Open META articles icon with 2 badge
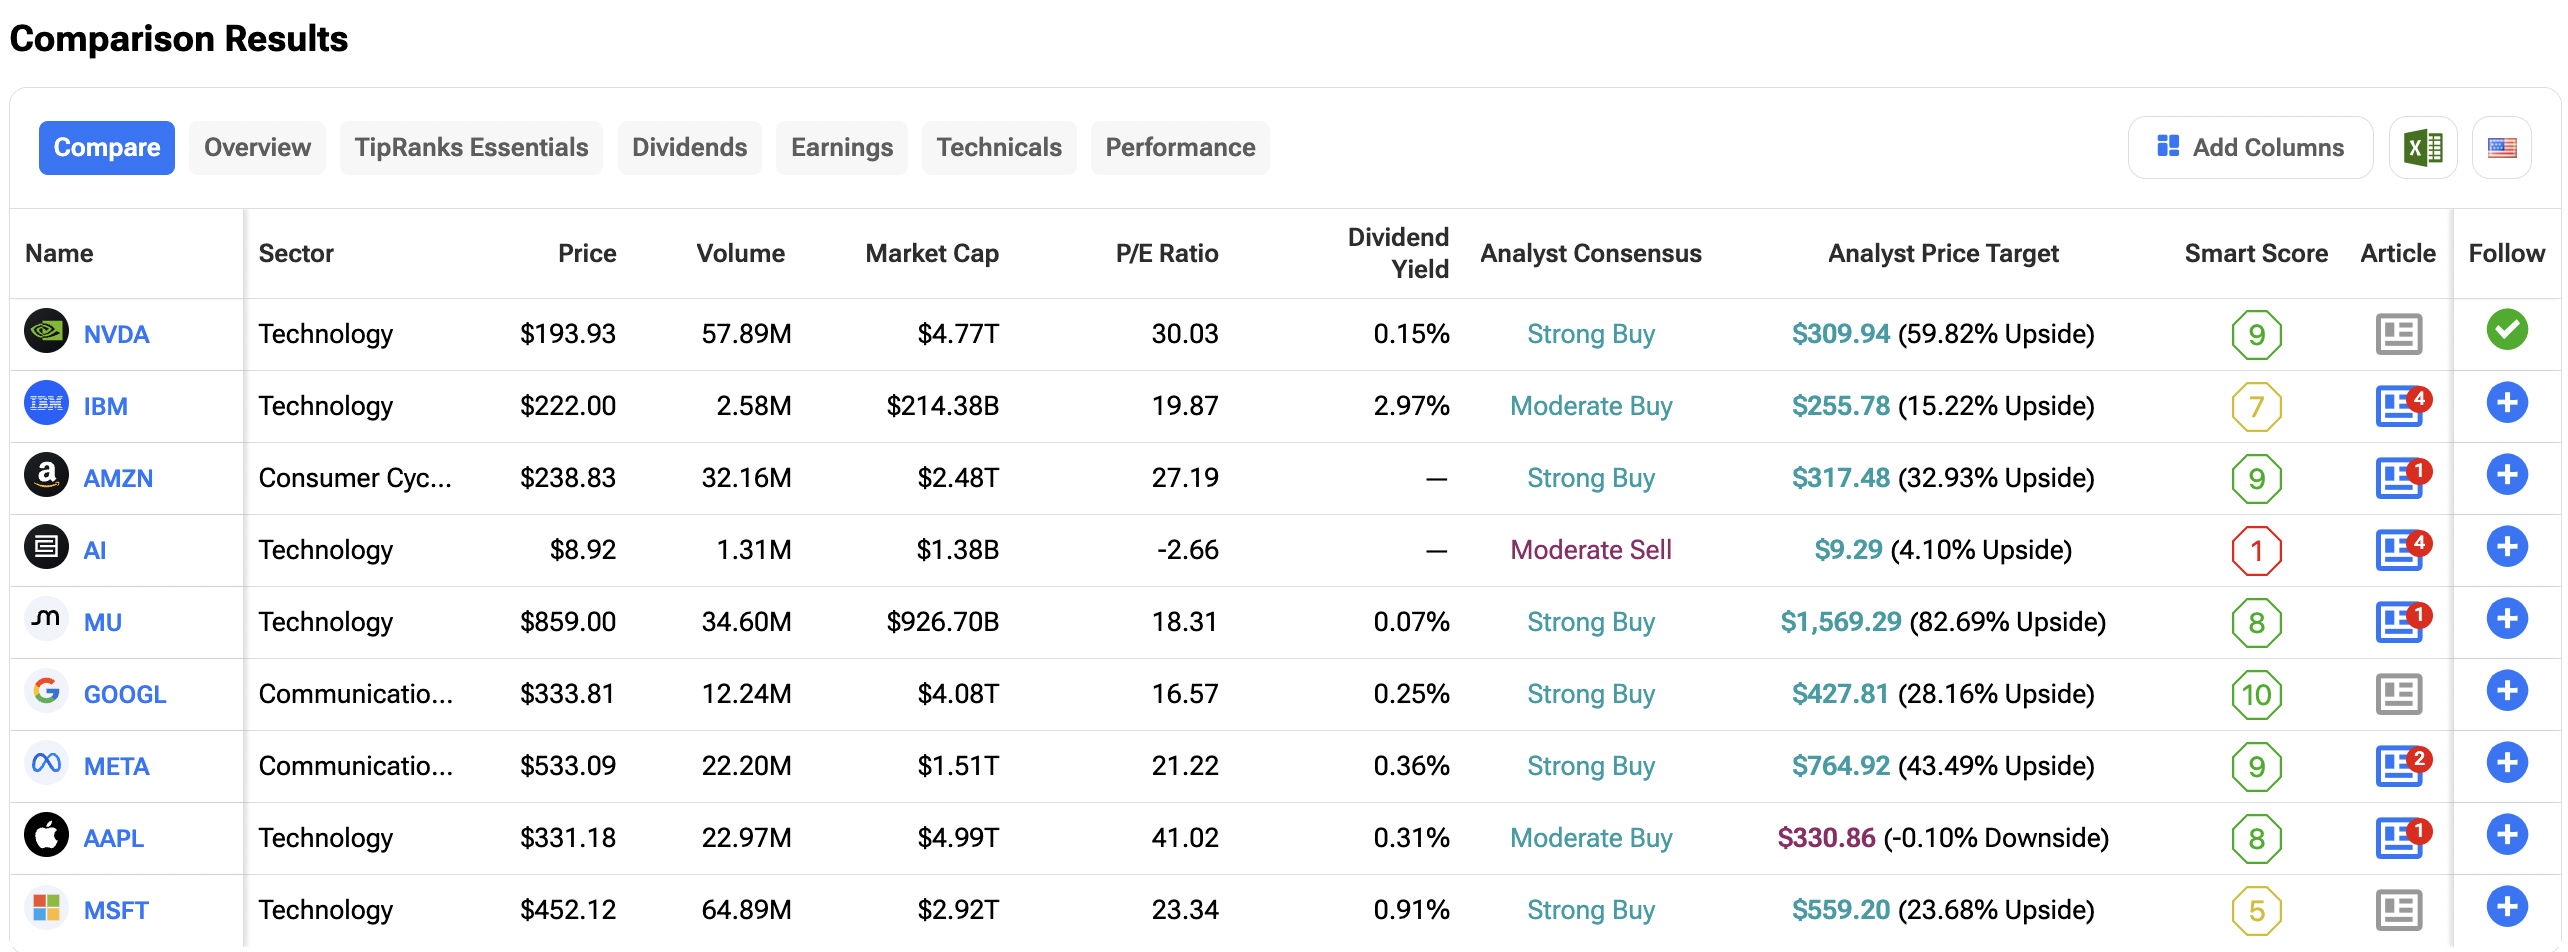The width and height of the screenshot is (2568, 952). [x=2402, y=766]
